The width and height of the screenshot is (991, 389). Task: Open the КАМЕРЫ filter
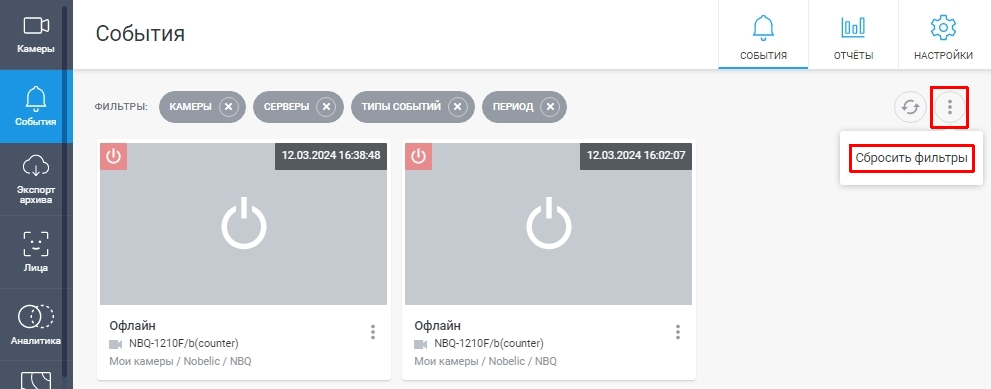(190, 107)
